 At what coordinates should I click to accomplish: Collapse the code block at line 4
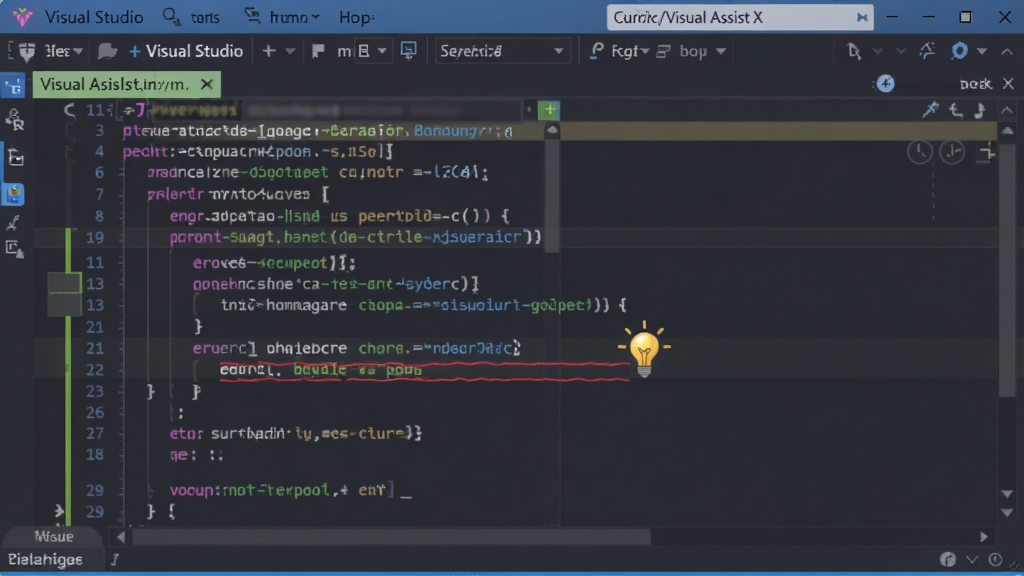click(70, 152)
